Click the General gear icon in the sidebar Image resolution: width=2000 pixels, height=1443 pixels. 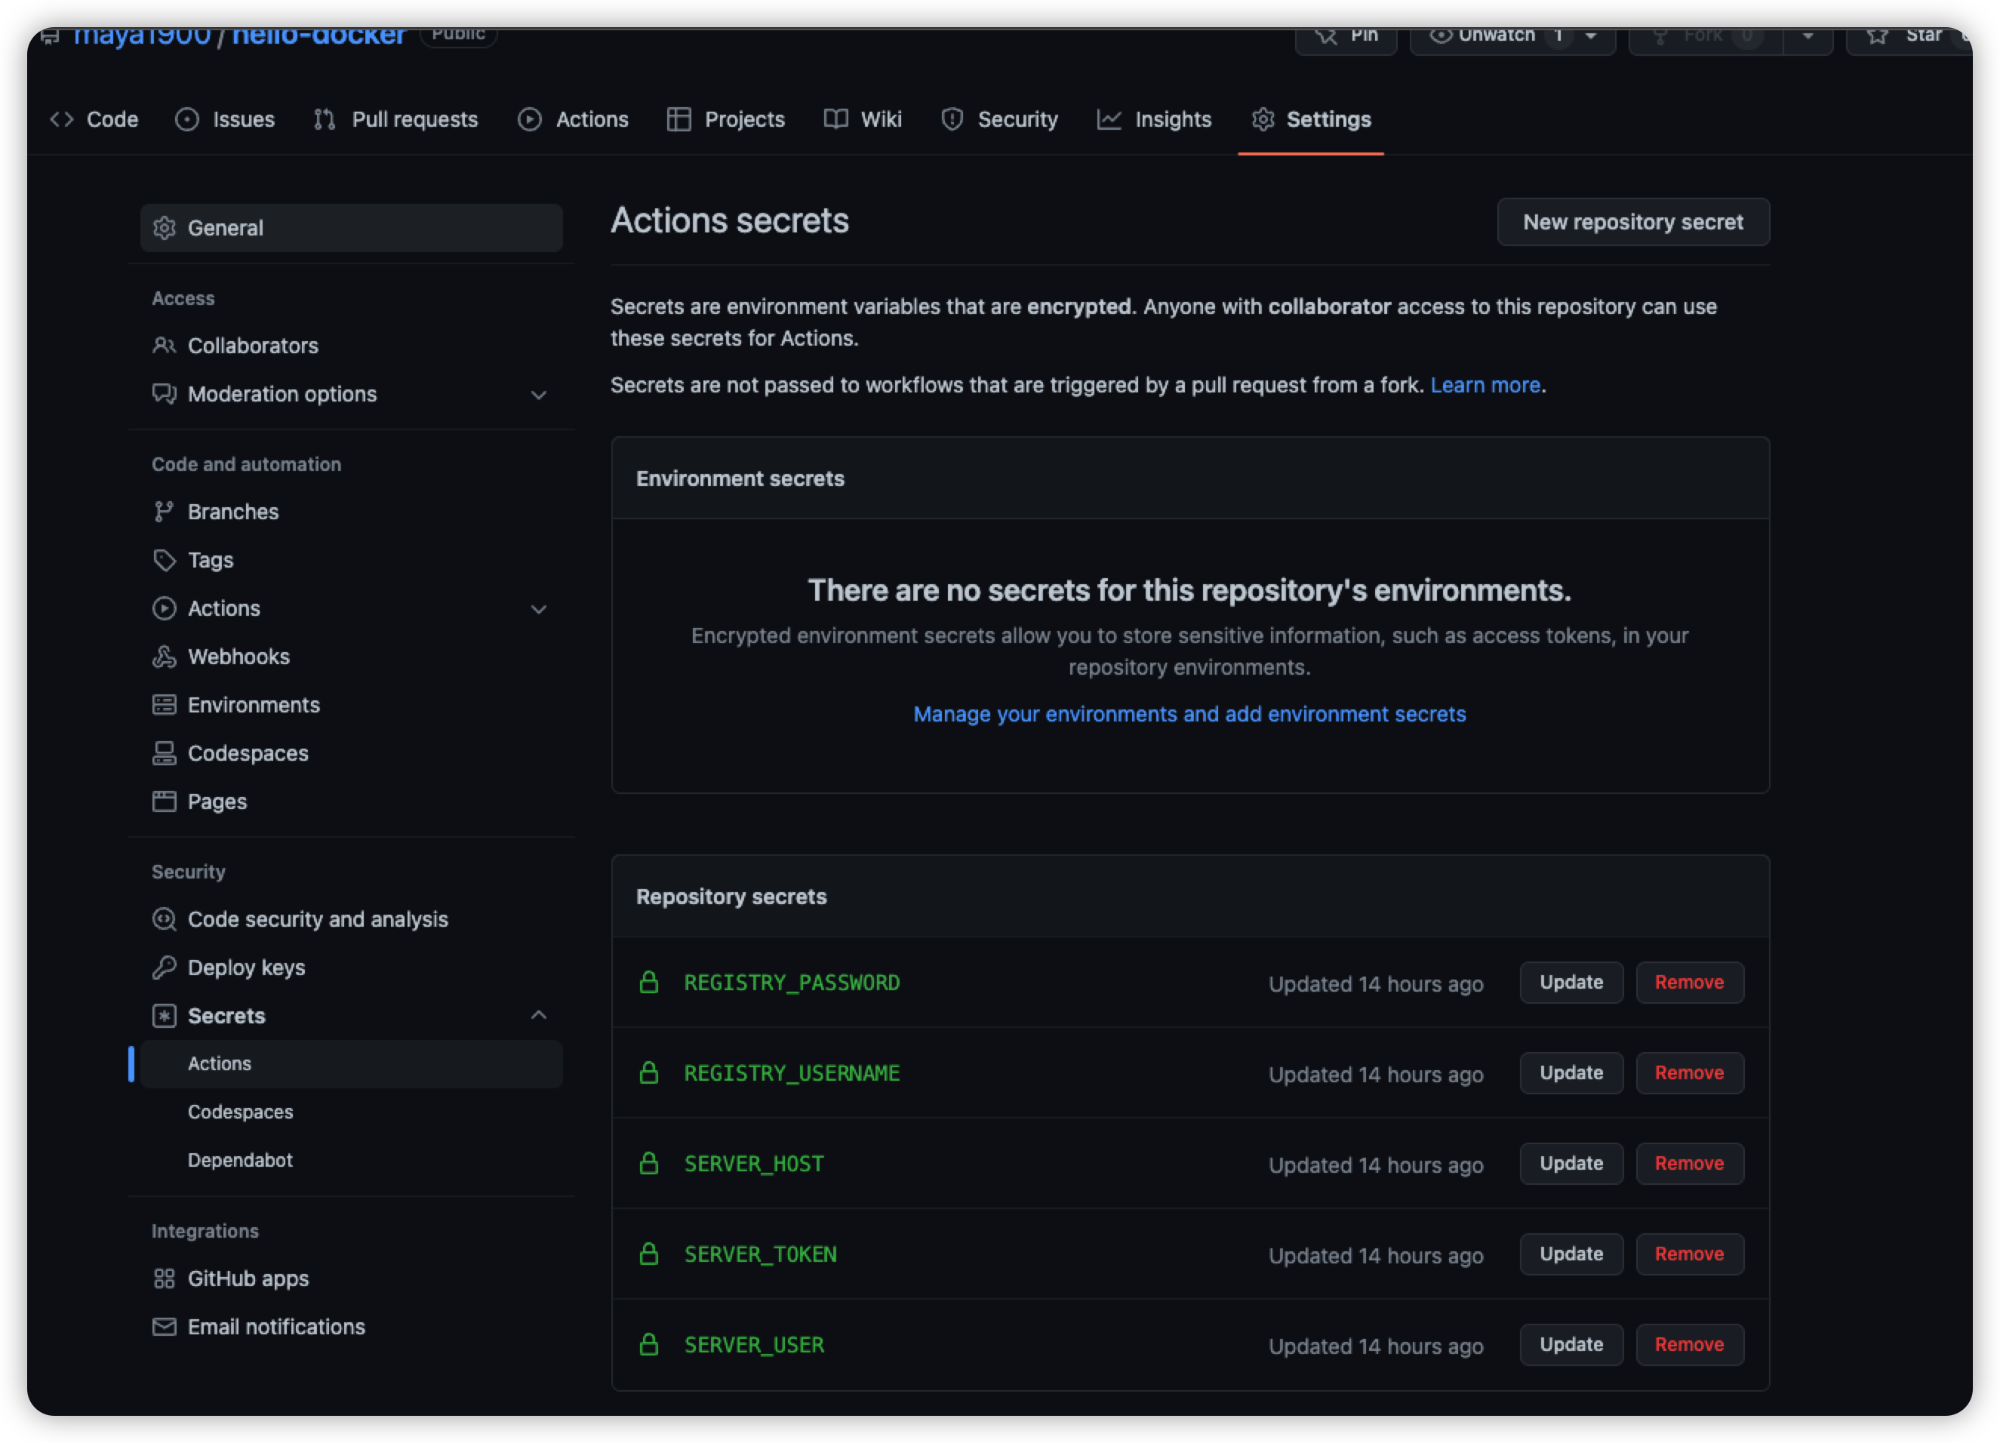pyautogui.click(x=164, y=228)
